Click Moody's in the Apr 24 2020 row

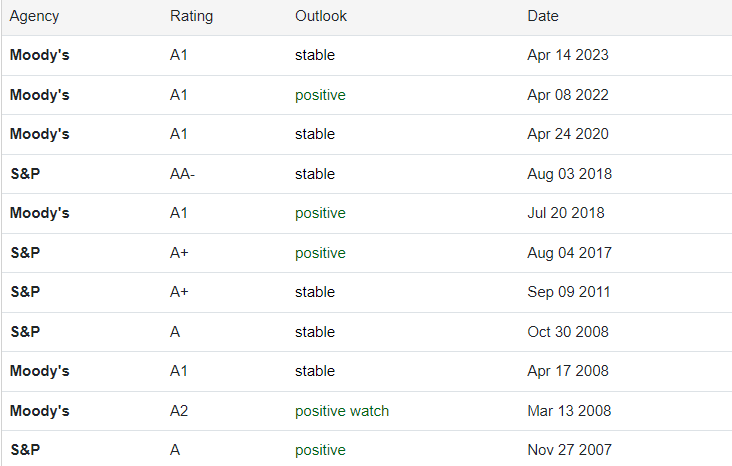coord(39,134)
